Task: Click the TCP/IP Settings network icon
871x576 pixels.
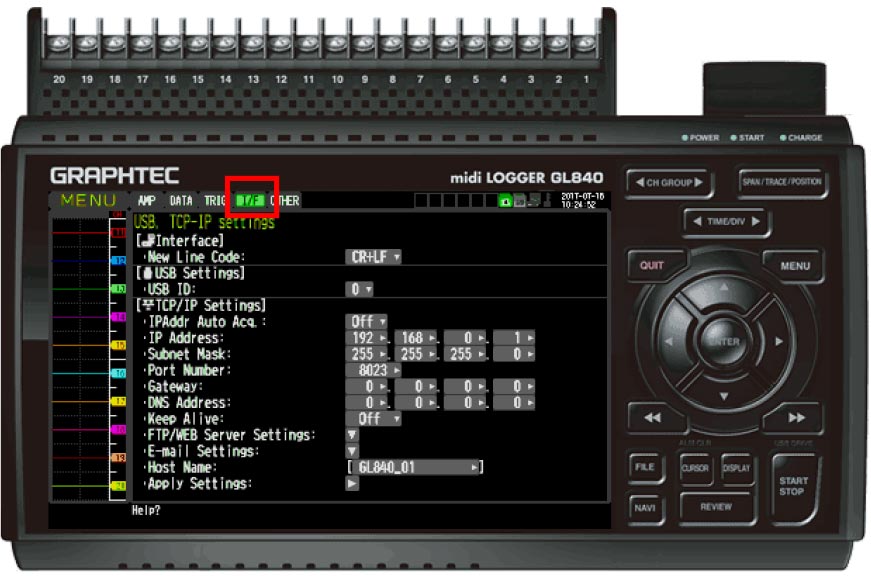Action: [x=148, y=305]
